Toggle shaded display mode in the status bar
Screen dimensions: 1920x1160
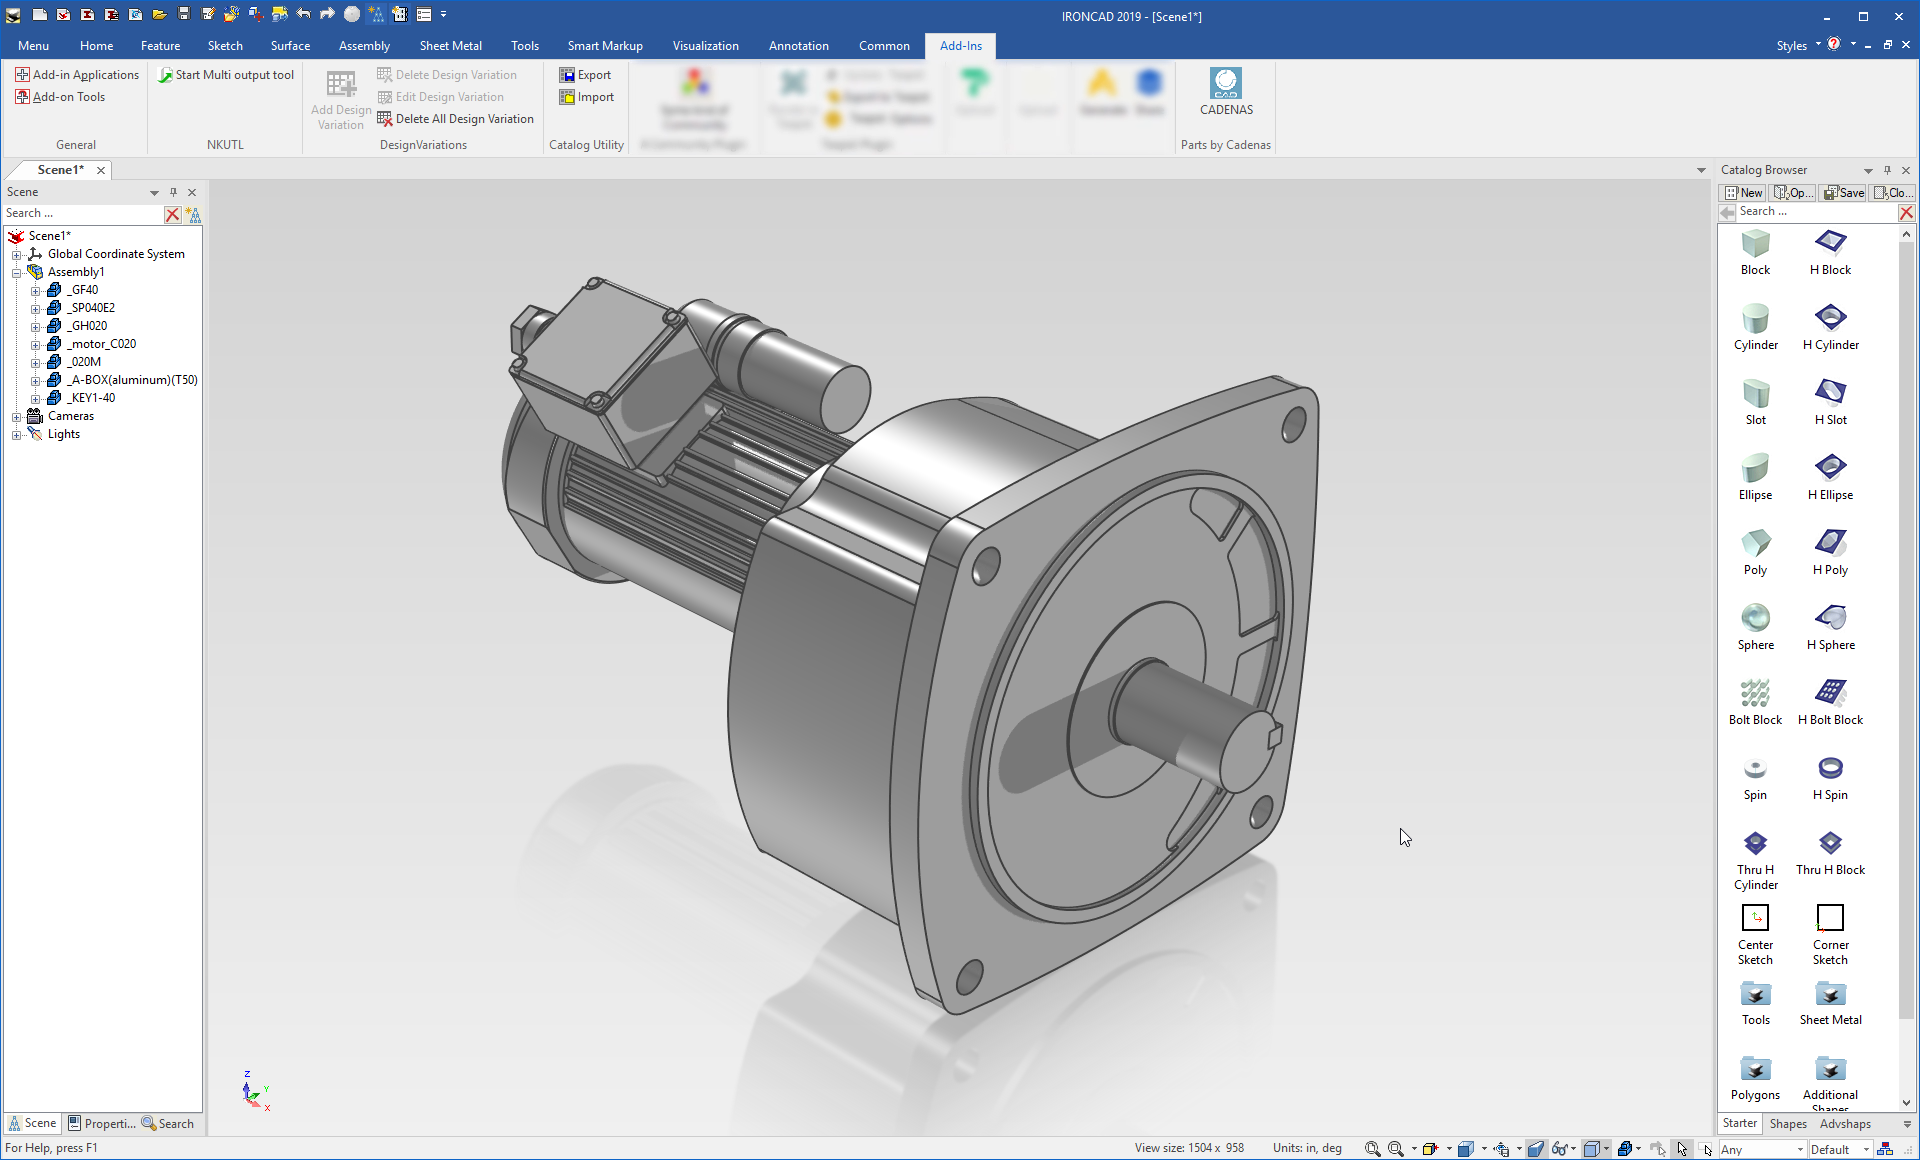point(1537,1148)
